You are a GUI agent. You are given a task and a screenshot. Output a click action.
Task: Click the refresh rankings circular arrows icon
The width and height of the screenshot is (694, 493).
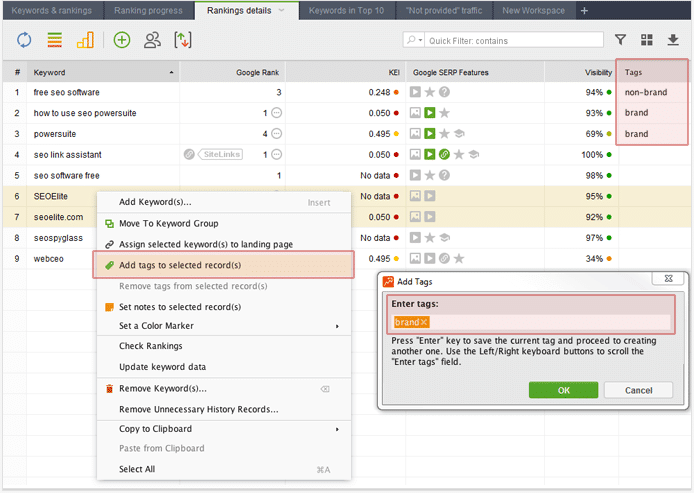click(x=24, y=40)
